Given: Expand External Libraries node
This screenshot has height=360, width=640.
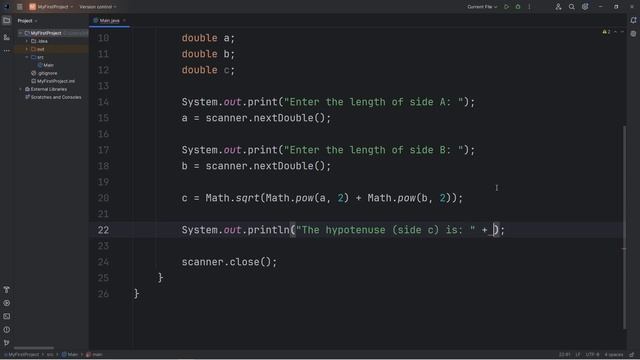Looking at the screenshot, I should coord(20,89).
